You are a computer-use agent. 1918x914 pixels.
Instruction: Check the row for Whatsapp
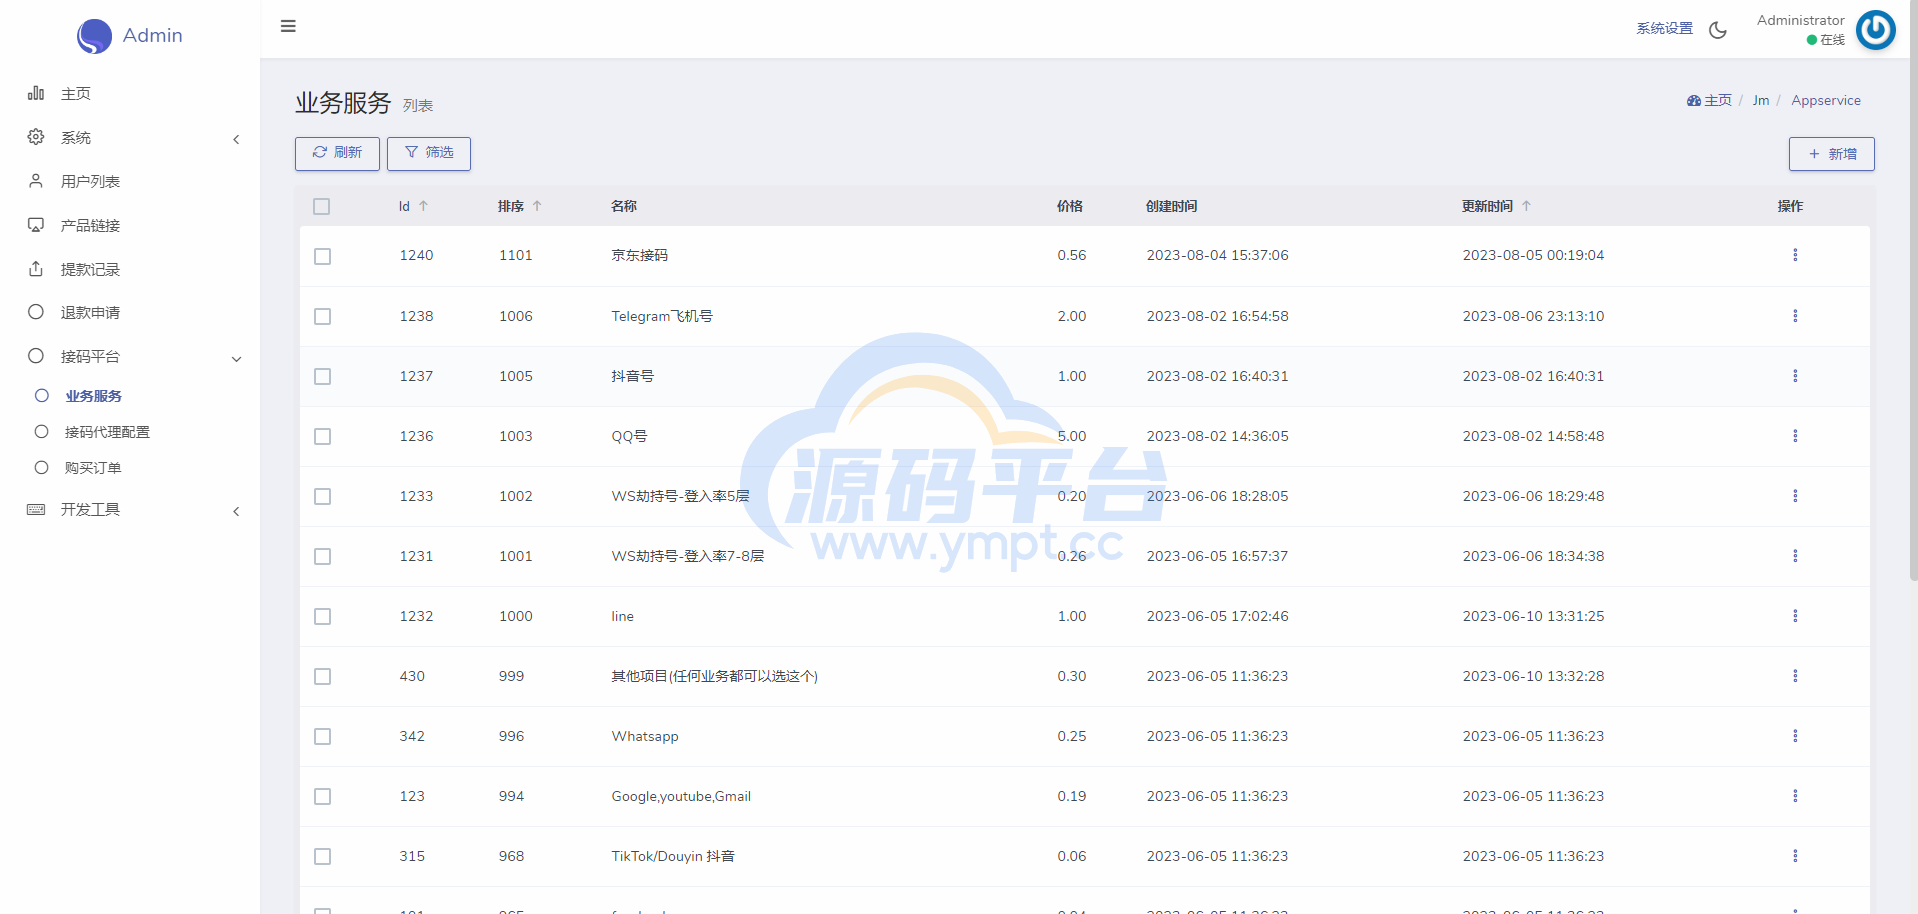322,737
